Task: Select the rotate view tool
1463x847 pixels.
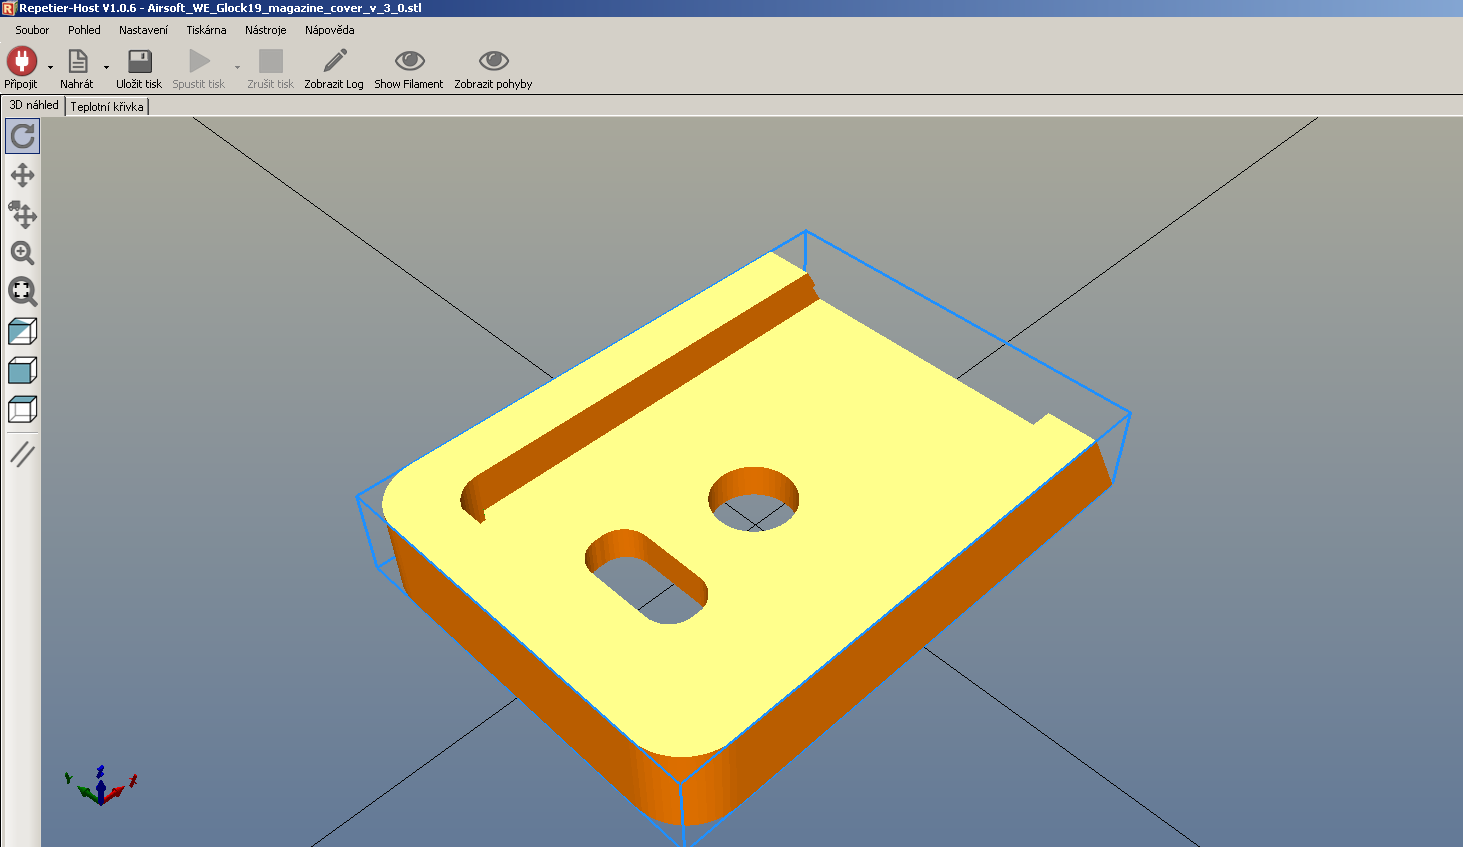Action: click(x=22, y=136)
